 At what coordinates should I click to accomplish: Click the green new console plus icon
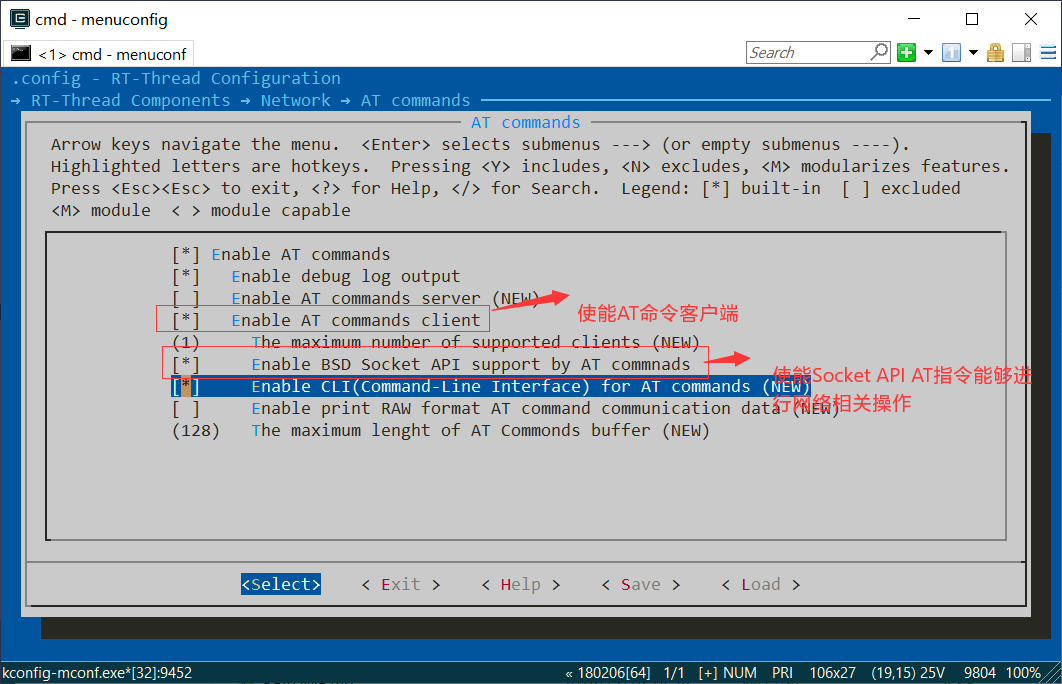pyautogui.click(x=906, y=52)
